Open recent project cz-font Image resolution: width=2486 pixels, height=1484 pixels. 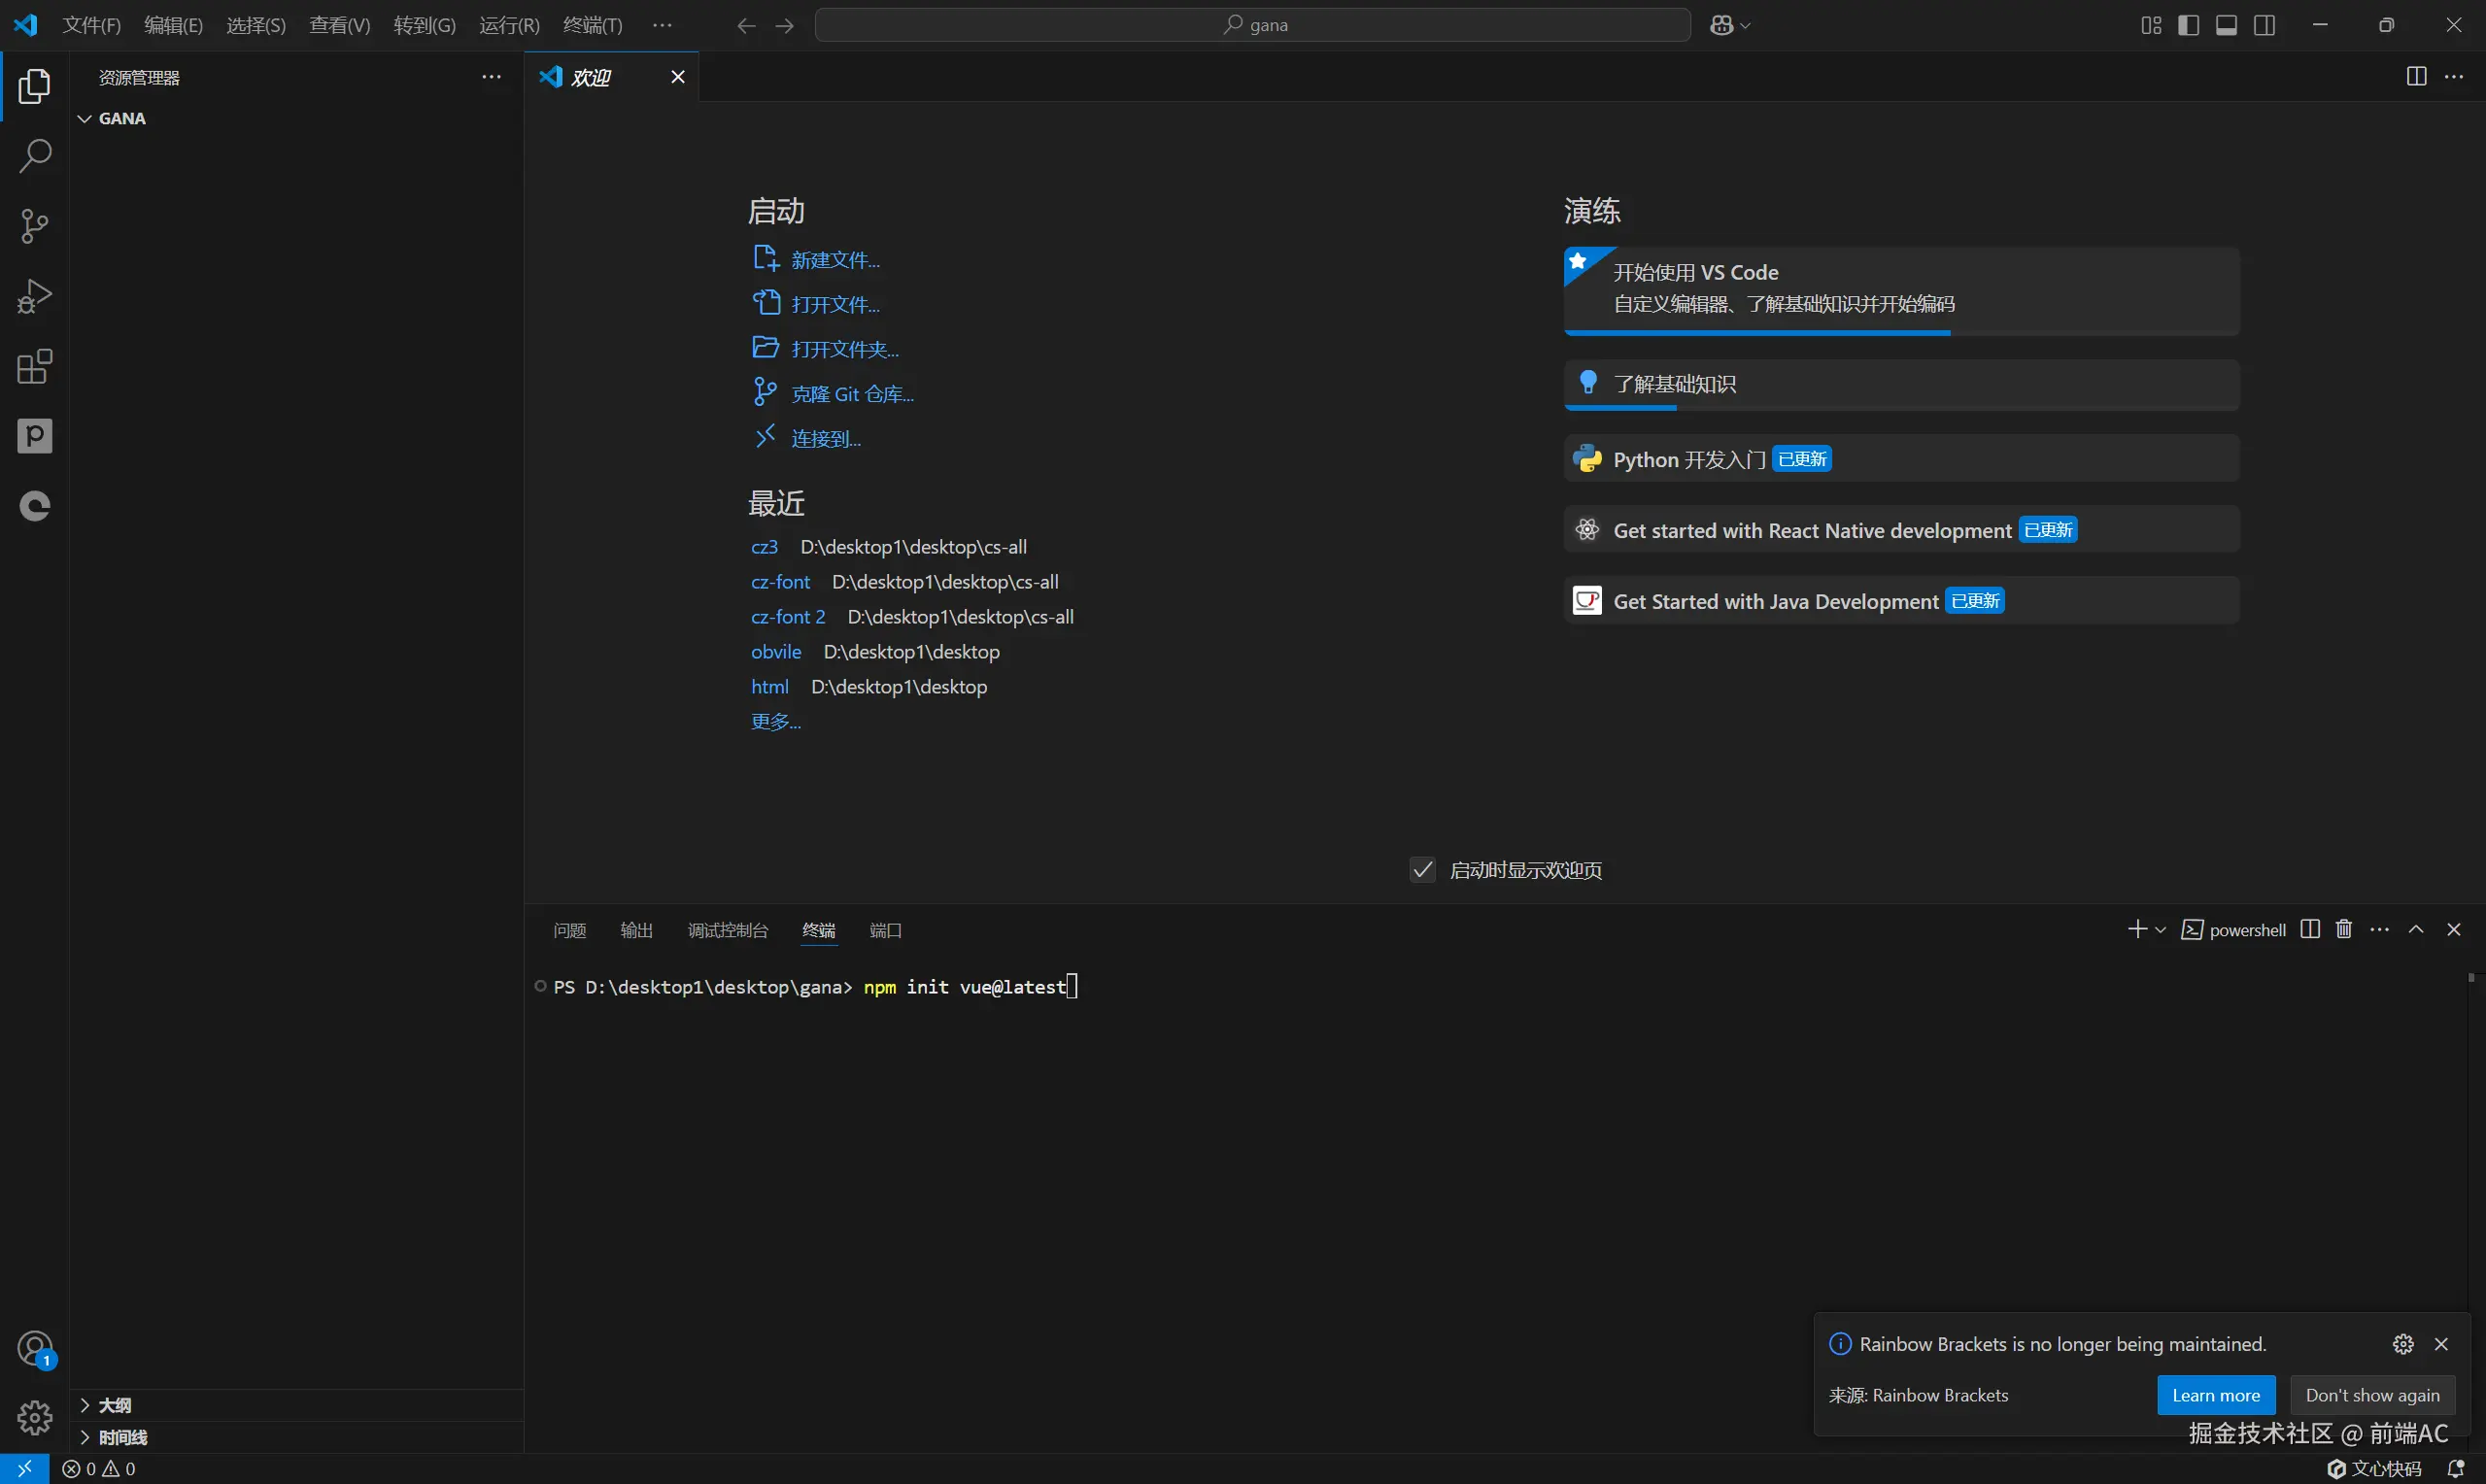tap(780, 582)
